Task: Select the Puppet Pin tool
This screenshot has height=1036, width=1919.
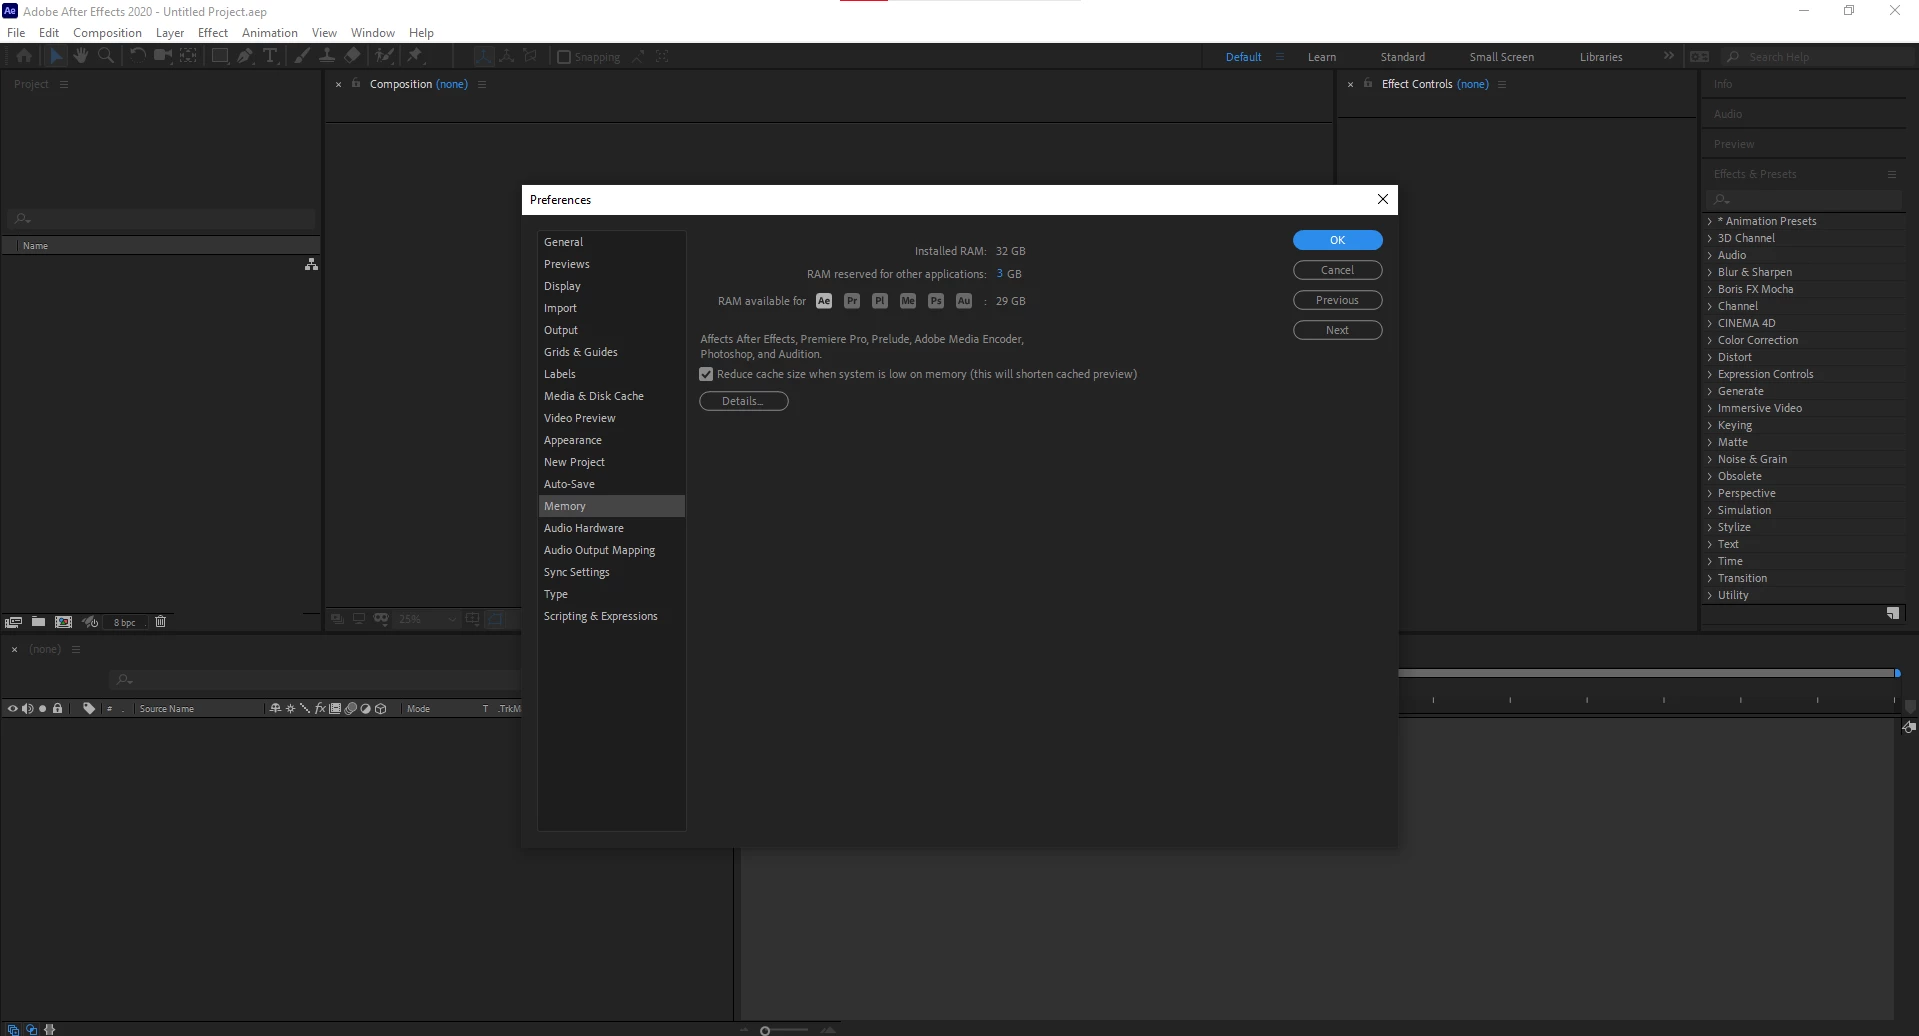Action: click(x=415, y=56)
